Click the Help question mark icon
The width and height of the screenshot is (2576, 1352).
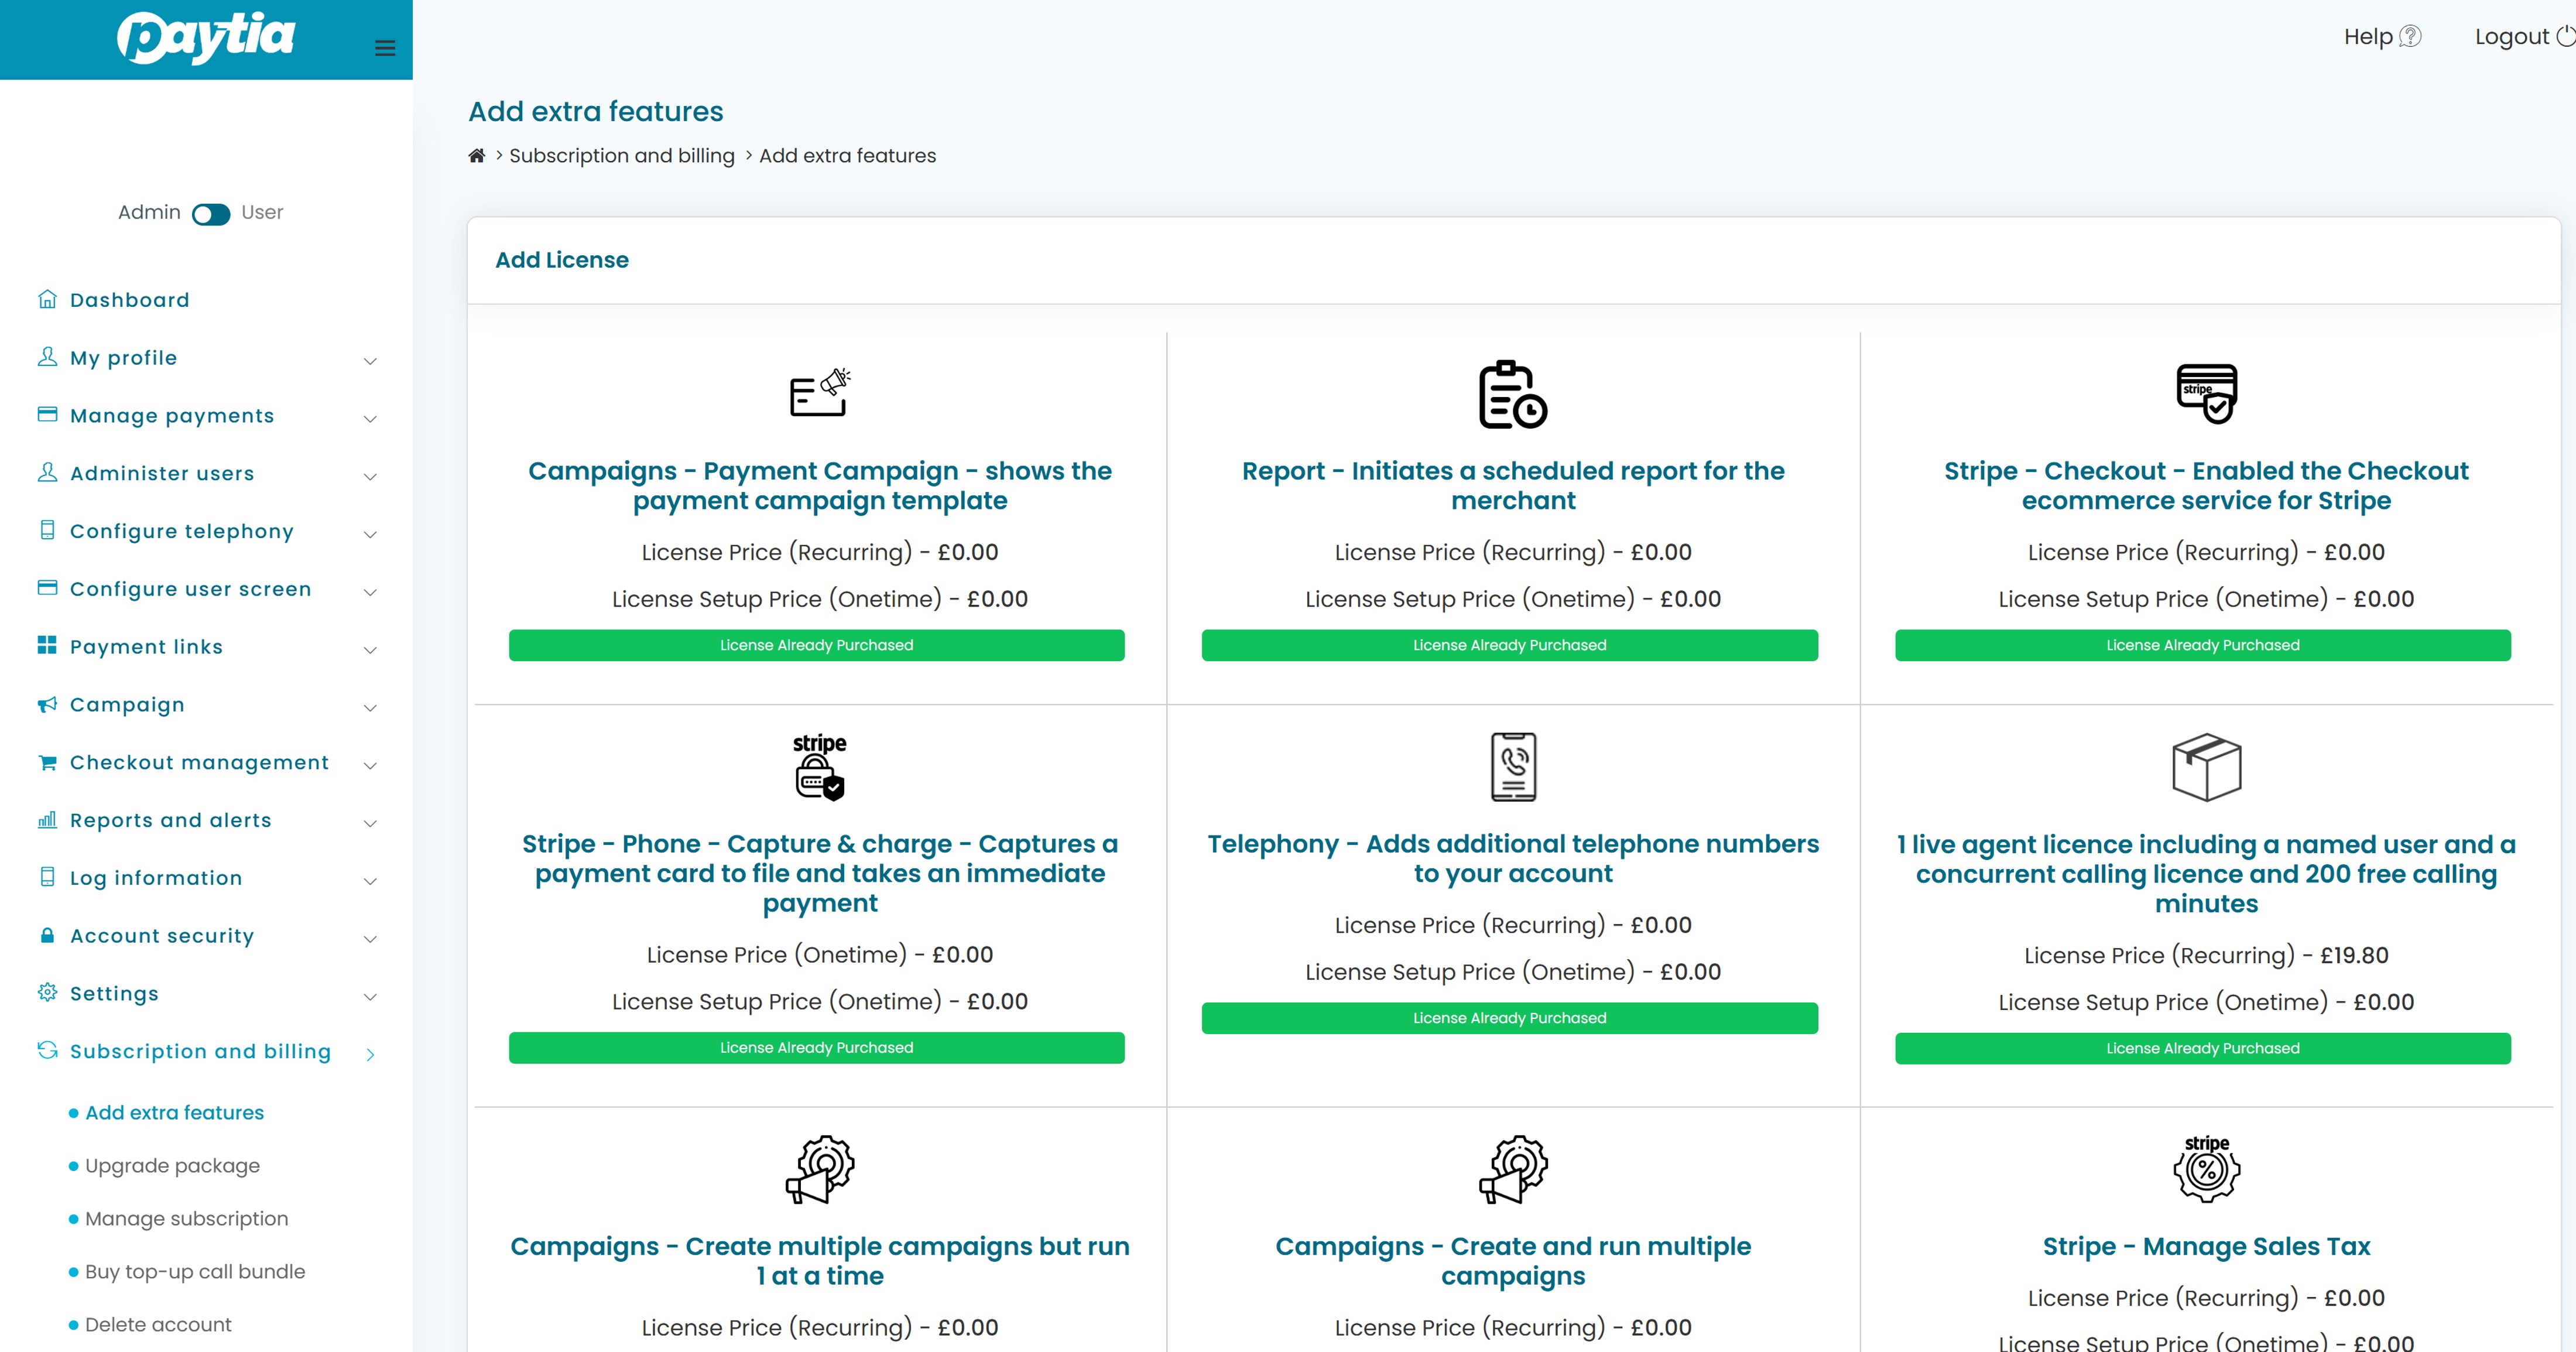2411,37
